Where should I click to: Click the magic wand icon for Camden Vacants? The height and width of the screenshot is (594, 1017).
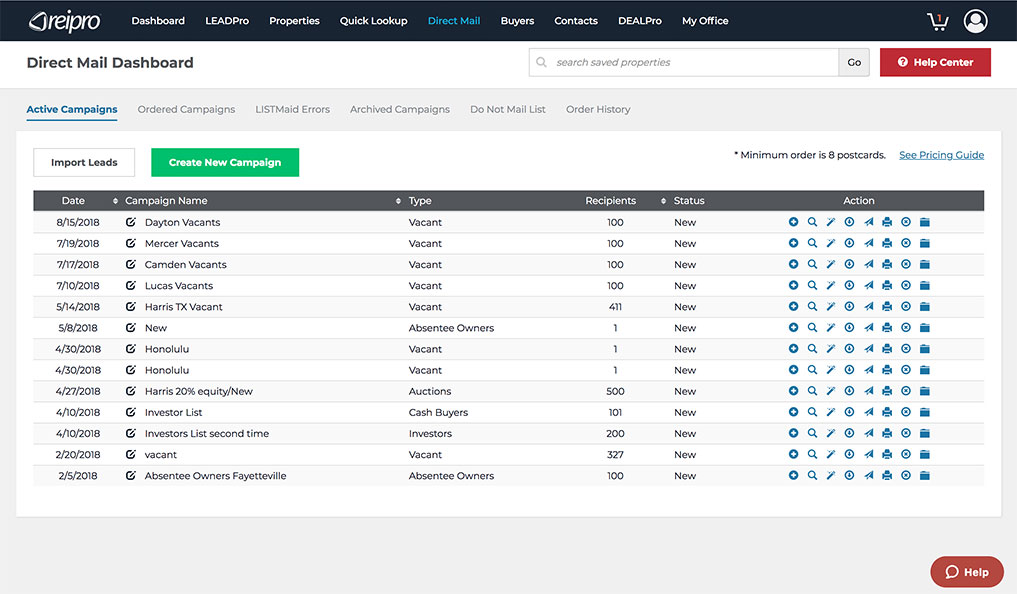[830, 265]
